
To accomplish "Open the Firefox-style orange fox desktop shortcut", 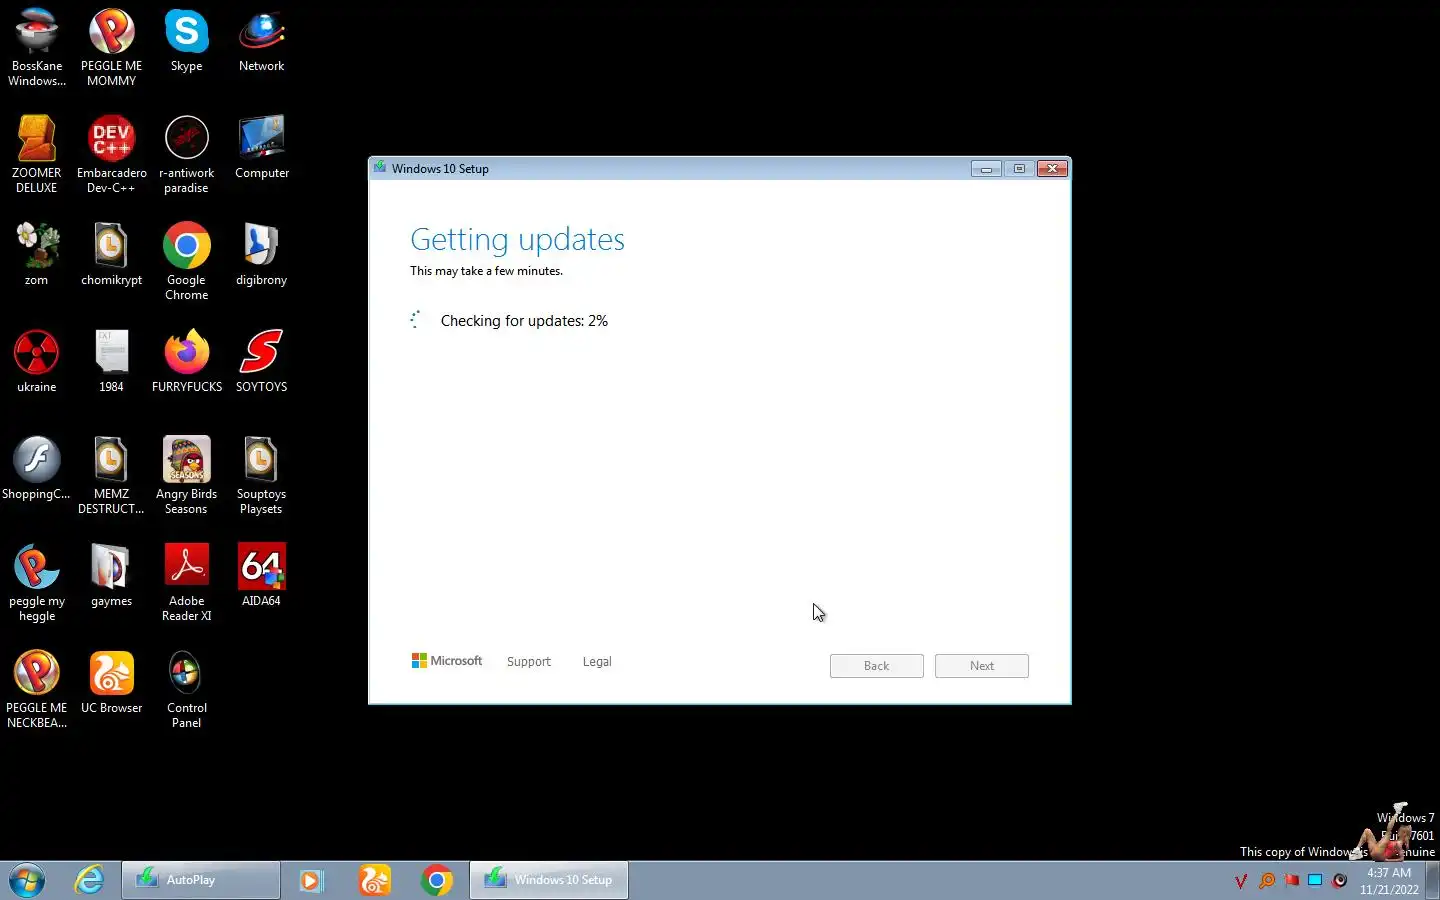I will click(x=186, y=361).
